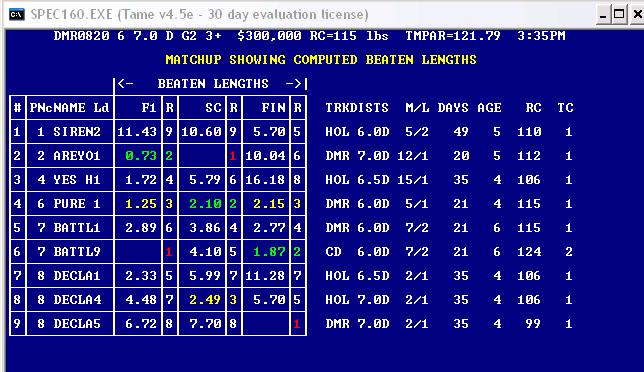Click the 5.99 SC value for DECLA1
The image size is (644, 372).
[205, 276]
